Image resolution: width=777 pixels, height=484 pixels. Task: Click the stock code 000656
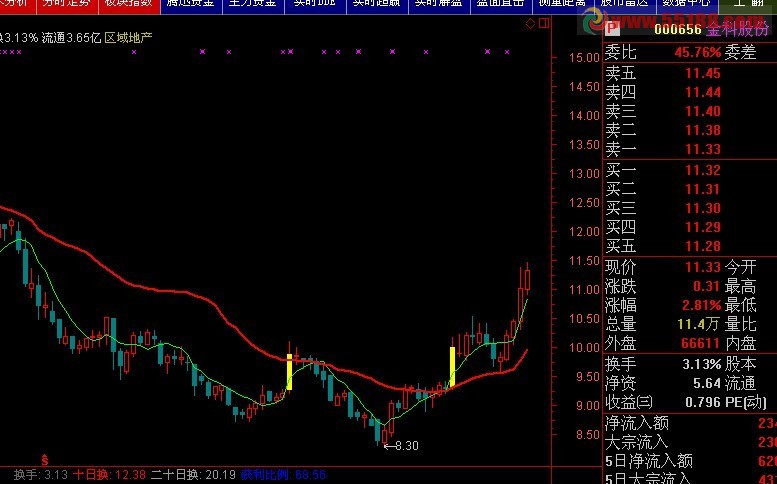pos(678,29)
